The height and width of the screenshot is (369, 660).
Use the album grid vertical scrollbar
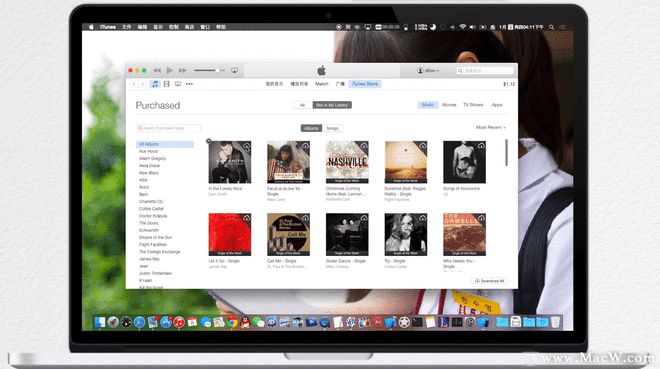[506, 152]
